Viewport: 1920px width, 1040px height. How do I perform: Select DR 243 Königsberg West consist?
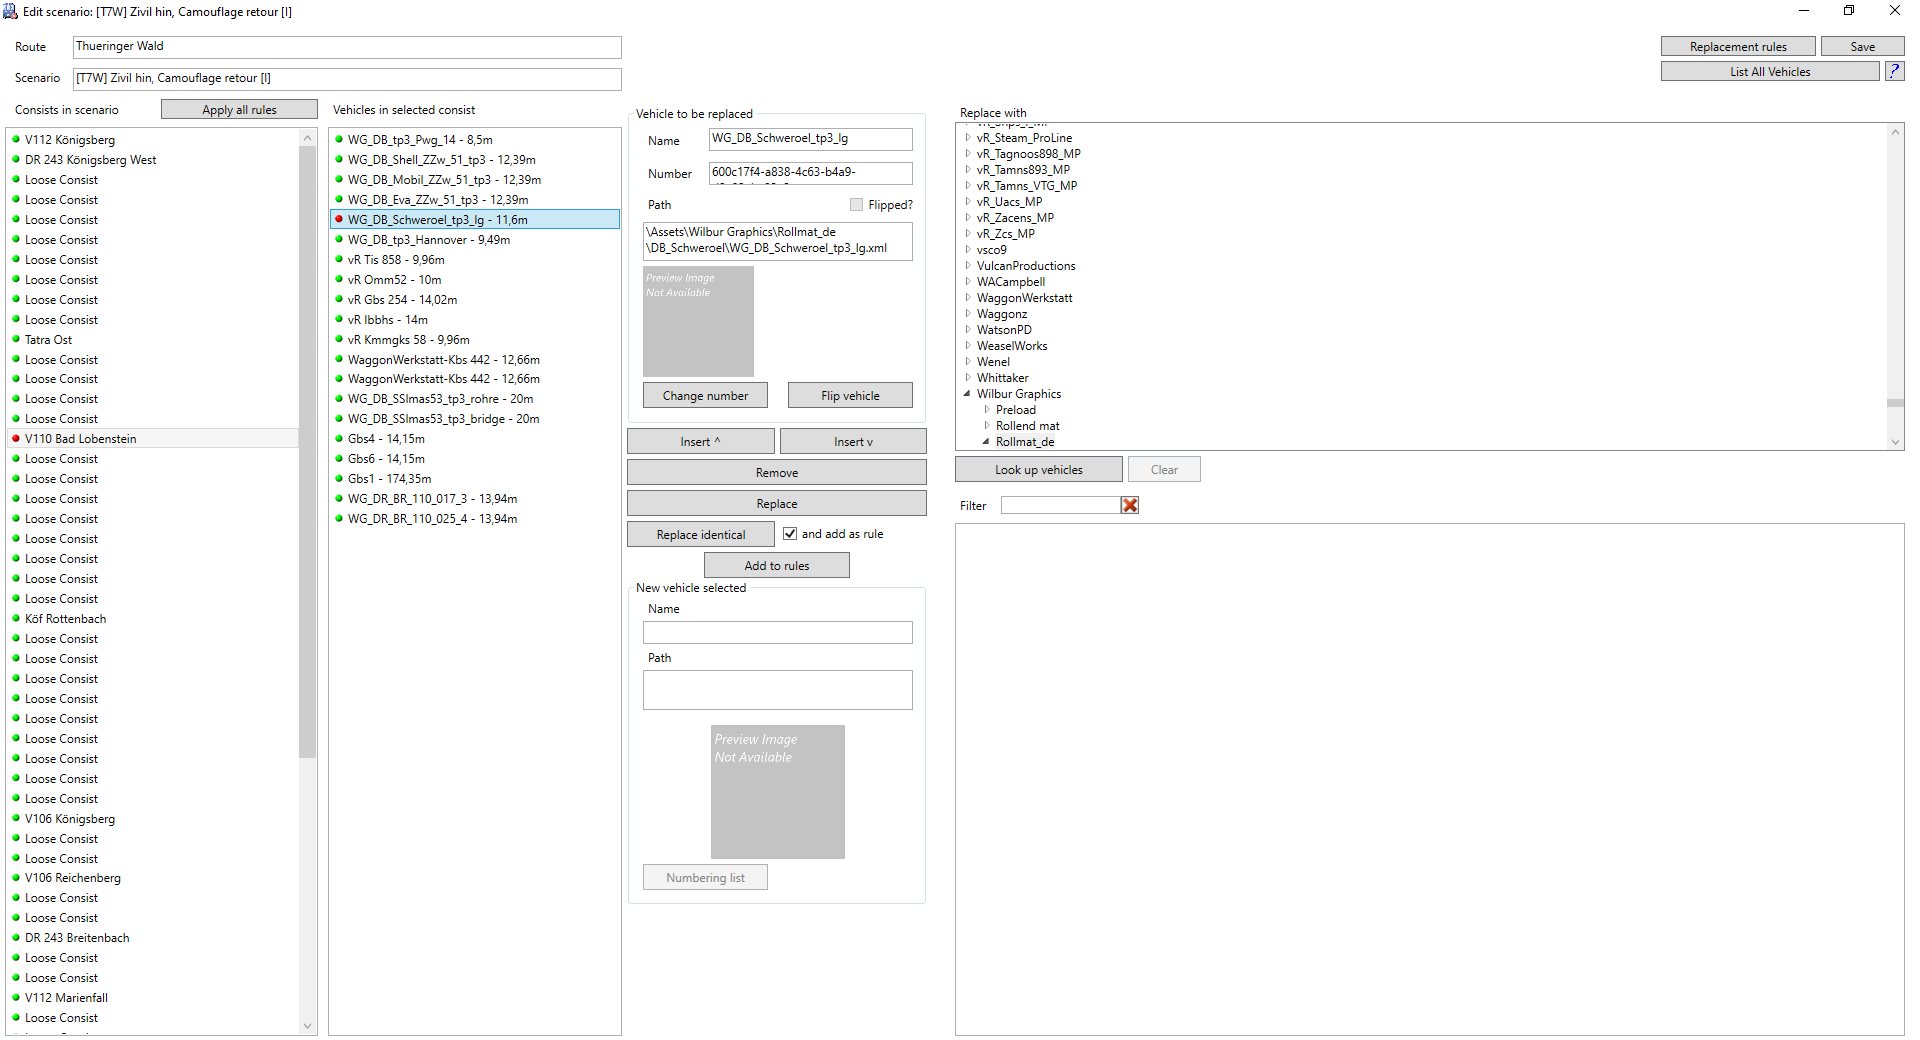click(91, 160)
